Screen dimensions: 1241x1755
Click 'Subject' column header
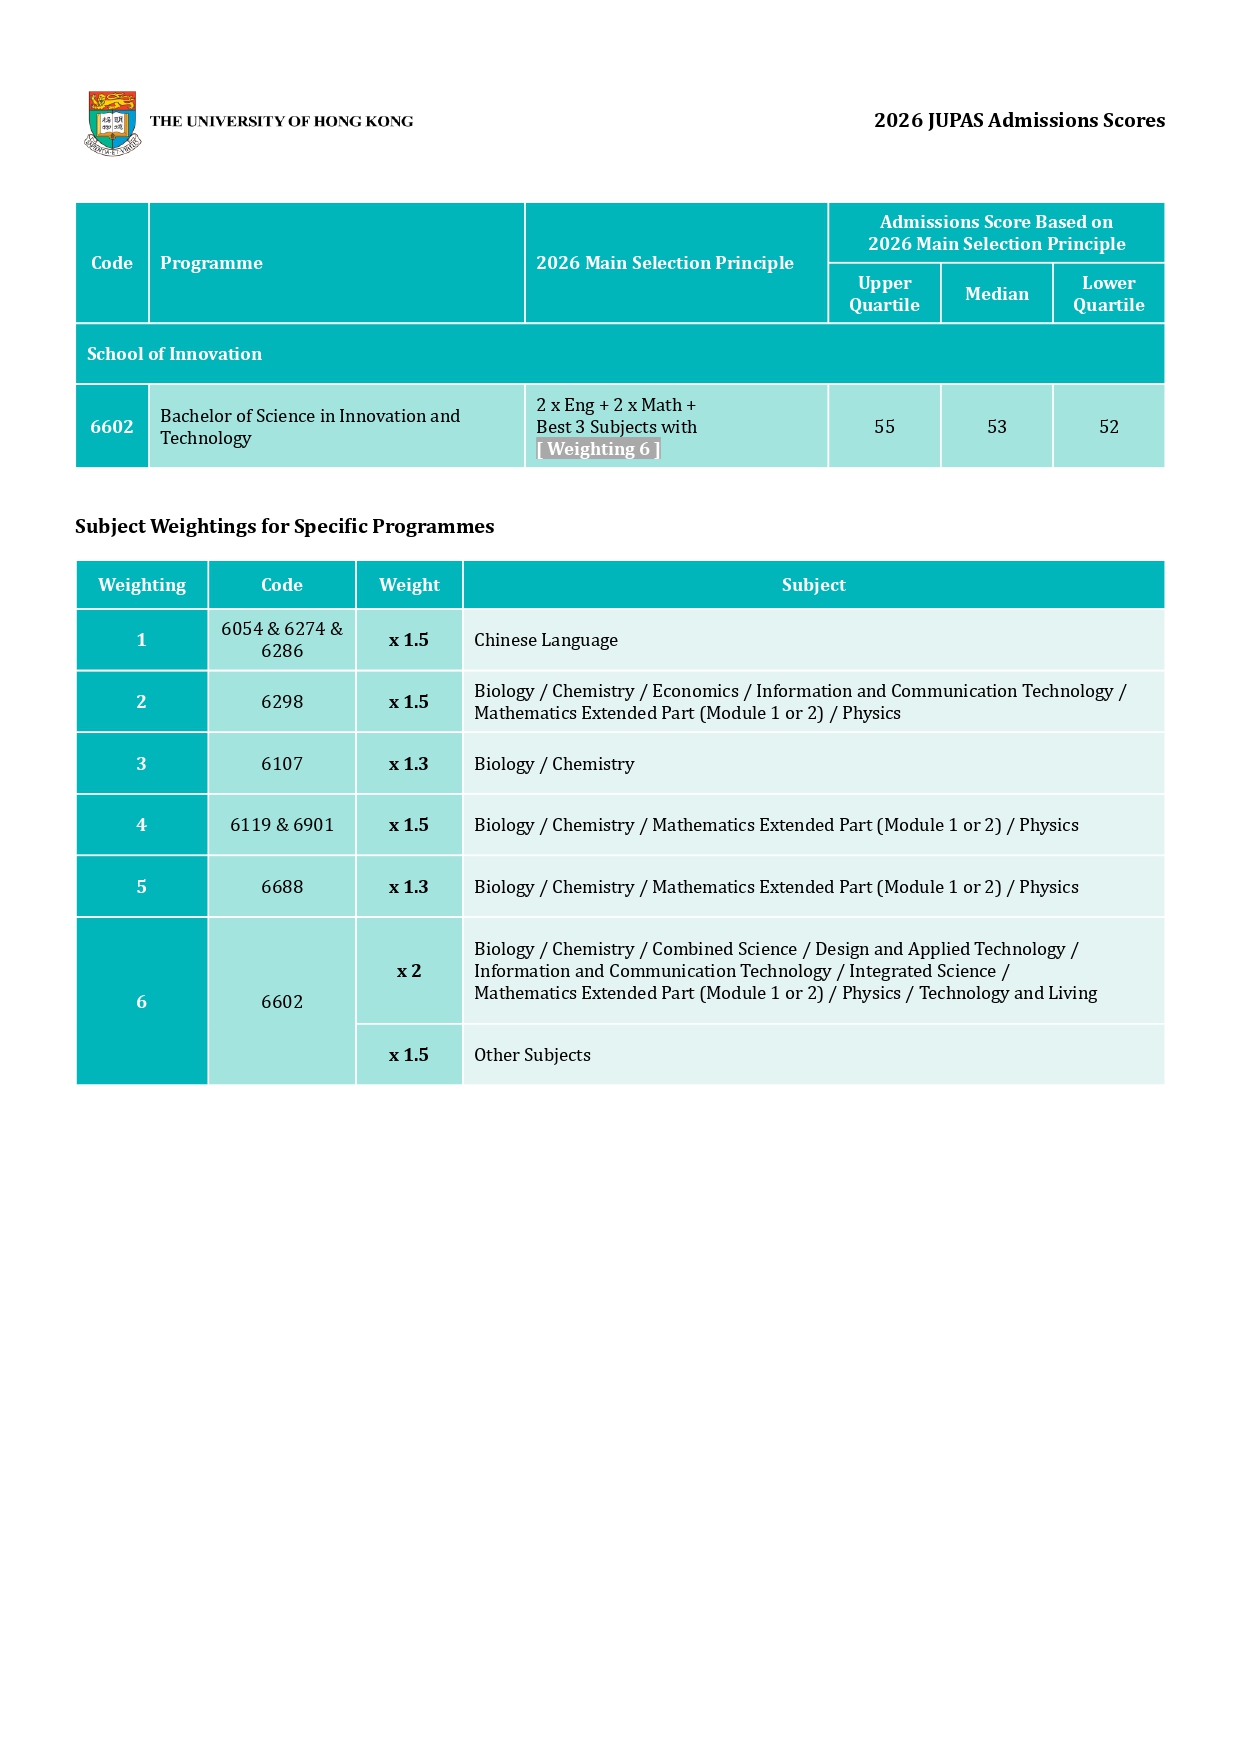814,585
